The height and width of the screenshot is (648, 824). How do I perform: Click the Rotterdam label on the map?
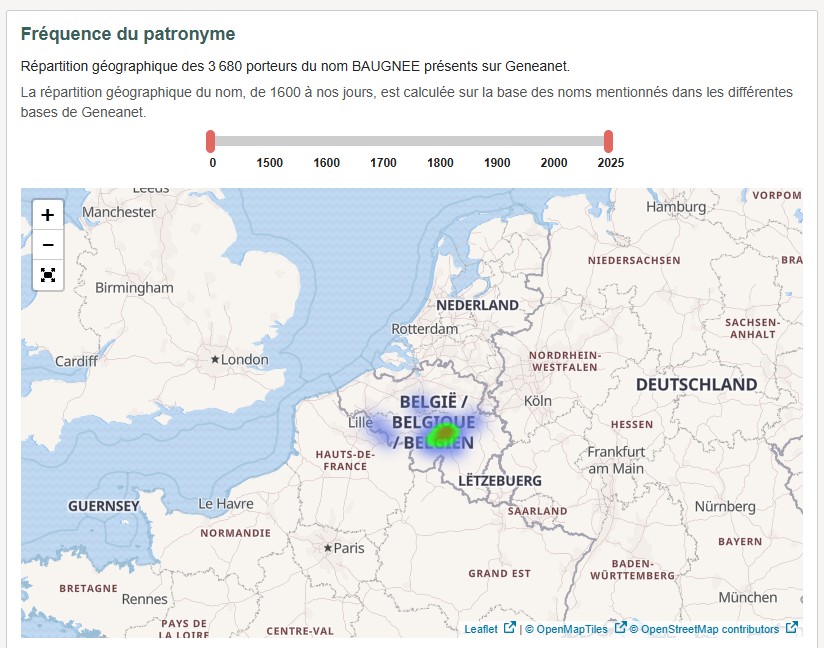pyautogui.click(x=424, y=328)
